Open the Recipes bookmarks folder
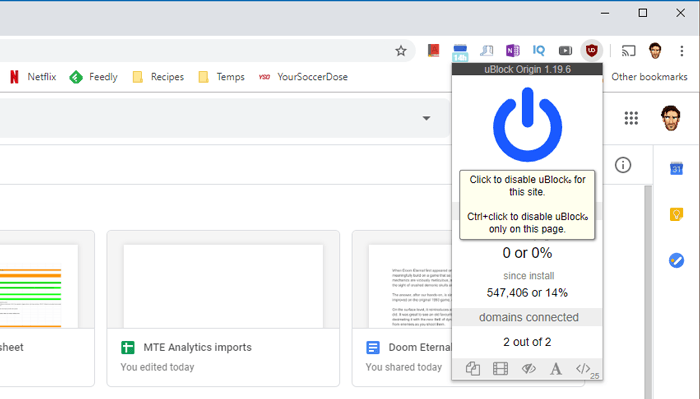This screenshot has width=700, height=399. (x=158, y=77)
